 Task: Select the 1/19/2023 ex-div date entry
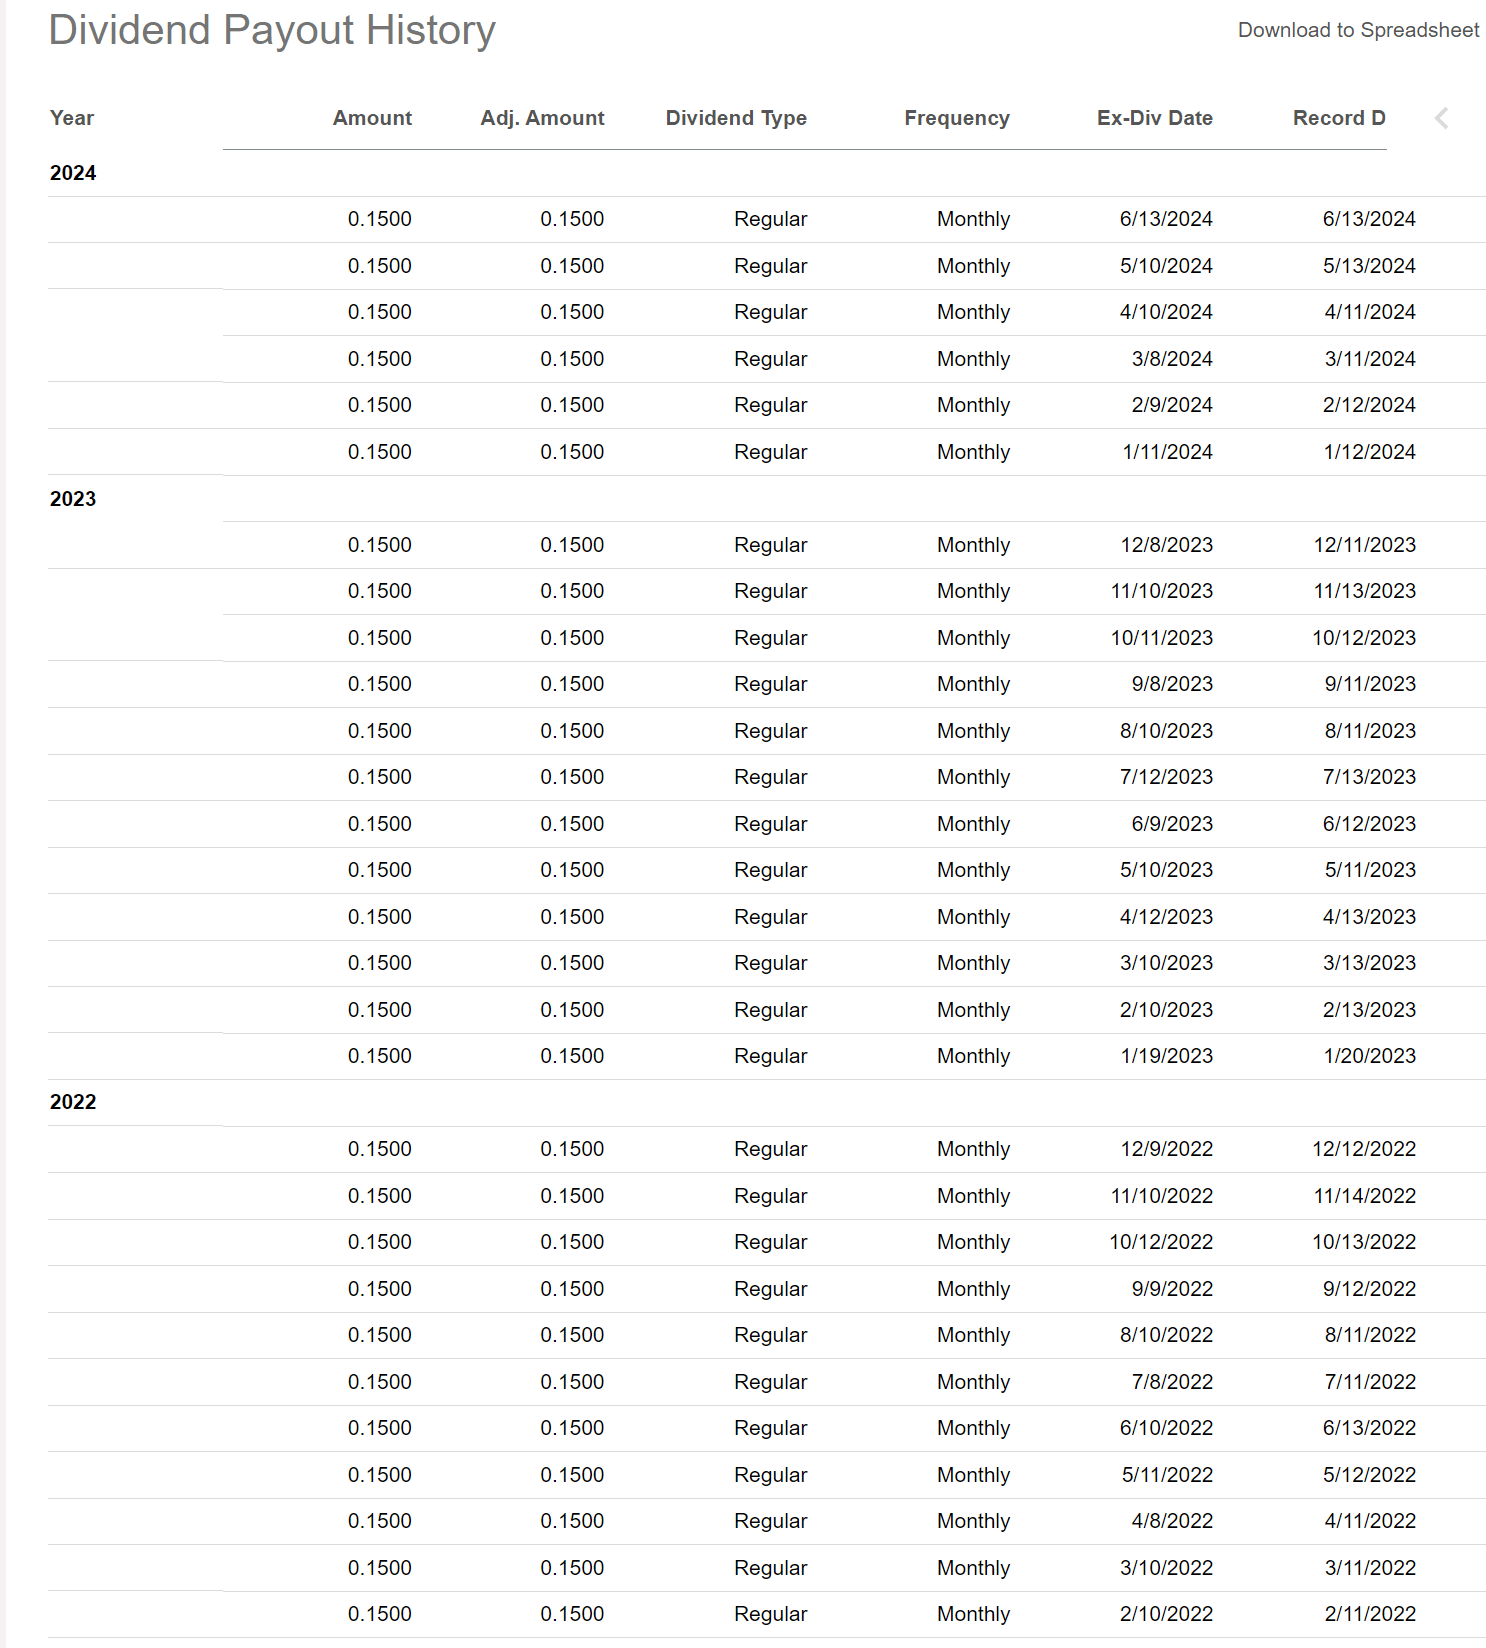[1166, 1055]
